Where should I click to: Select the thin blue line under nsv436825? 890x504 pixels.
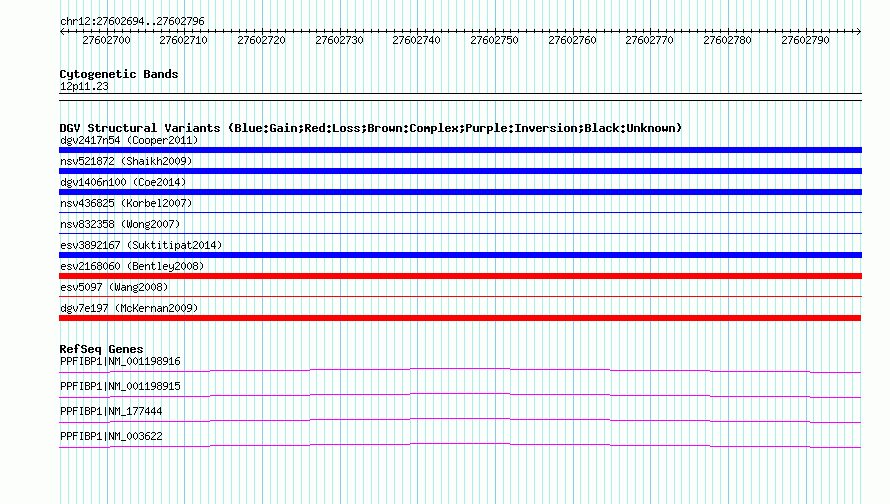pos(460,212)
